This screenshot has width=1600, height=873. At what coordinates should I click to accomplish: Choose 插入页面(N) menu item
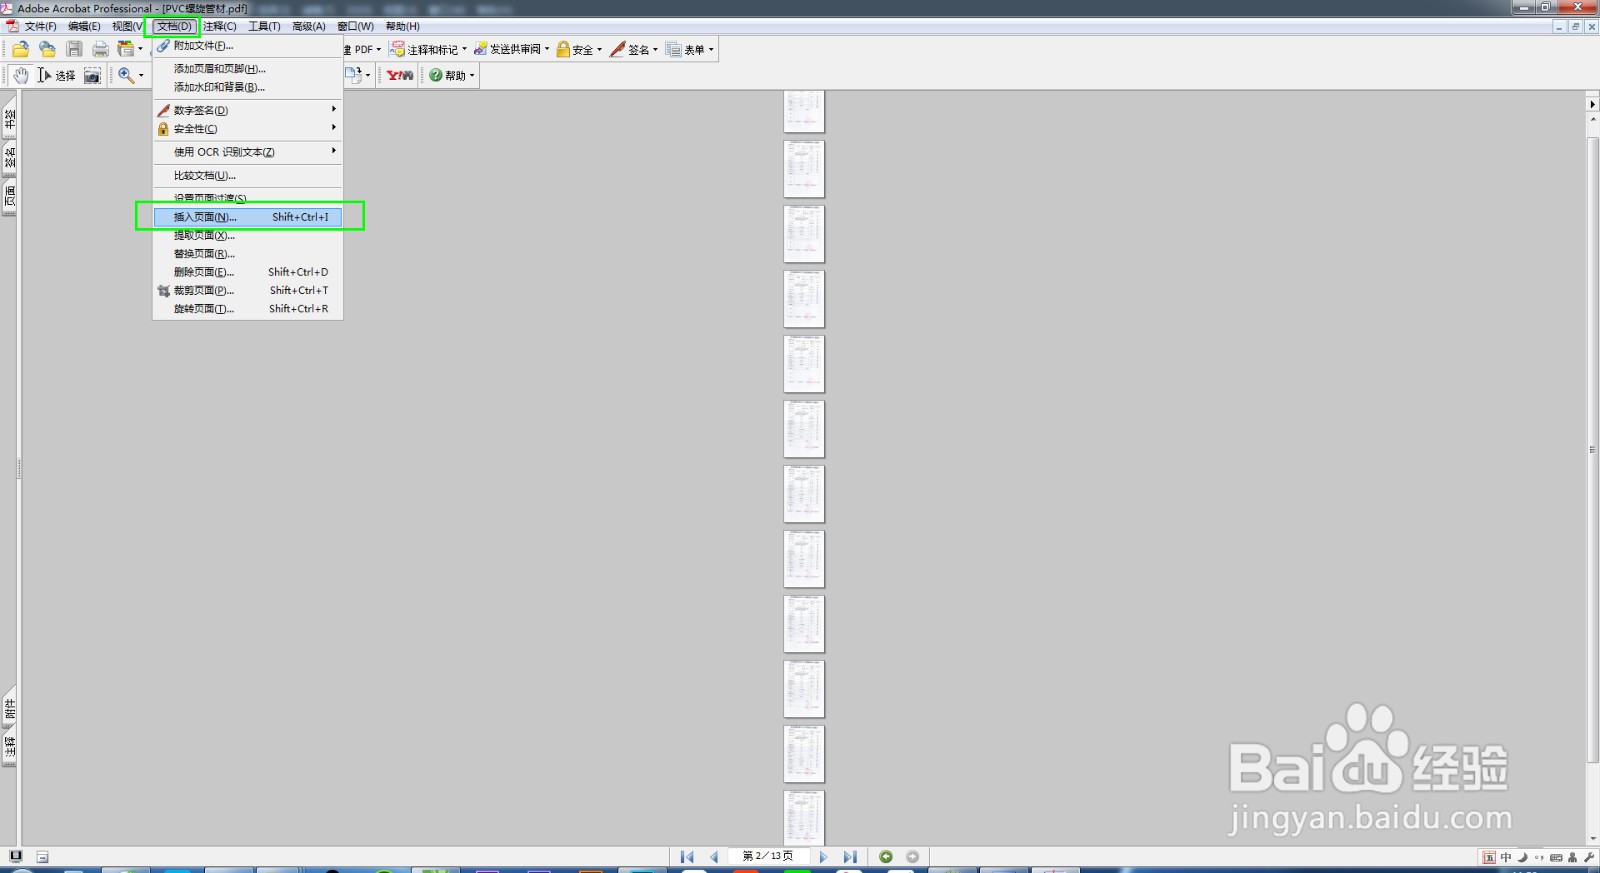click(247, 217)
